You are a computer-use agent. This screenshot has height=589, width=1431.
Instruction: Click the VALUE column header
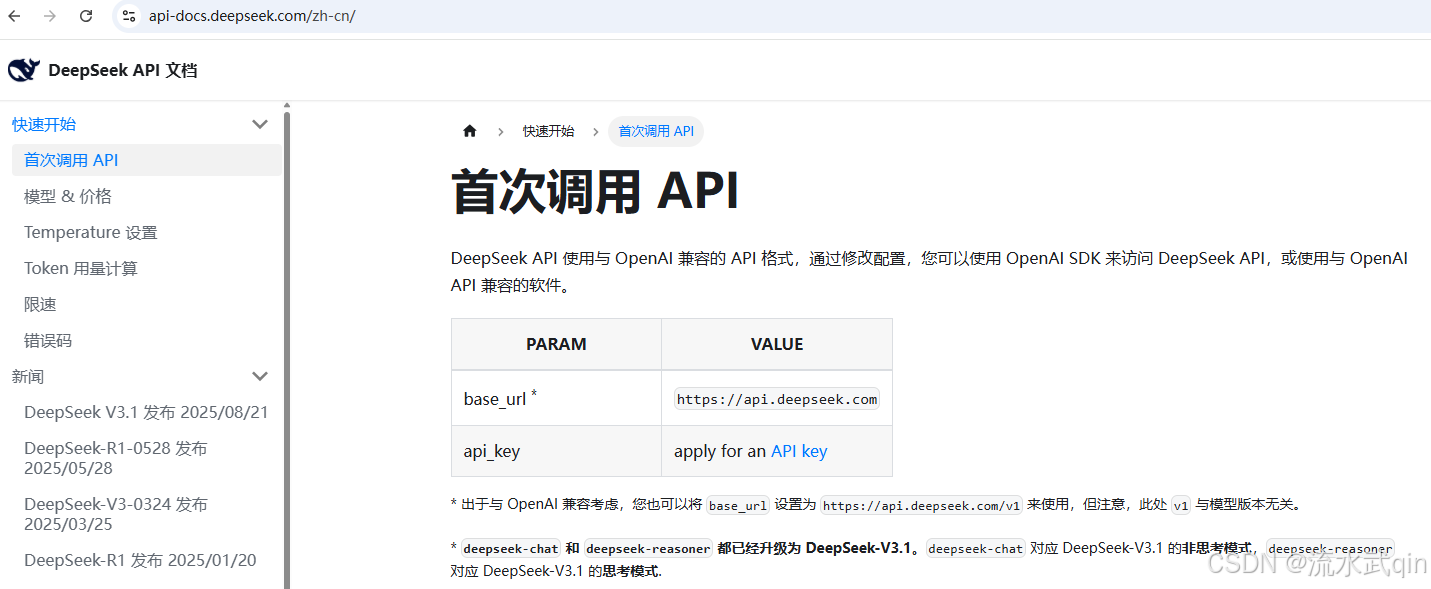coord(777,344)
